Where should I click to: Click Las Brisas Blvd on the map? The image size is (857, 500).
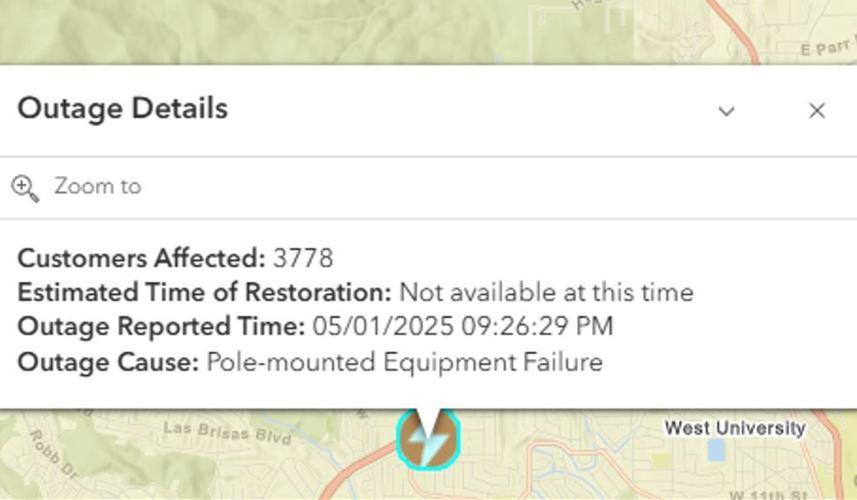point(227,433)
